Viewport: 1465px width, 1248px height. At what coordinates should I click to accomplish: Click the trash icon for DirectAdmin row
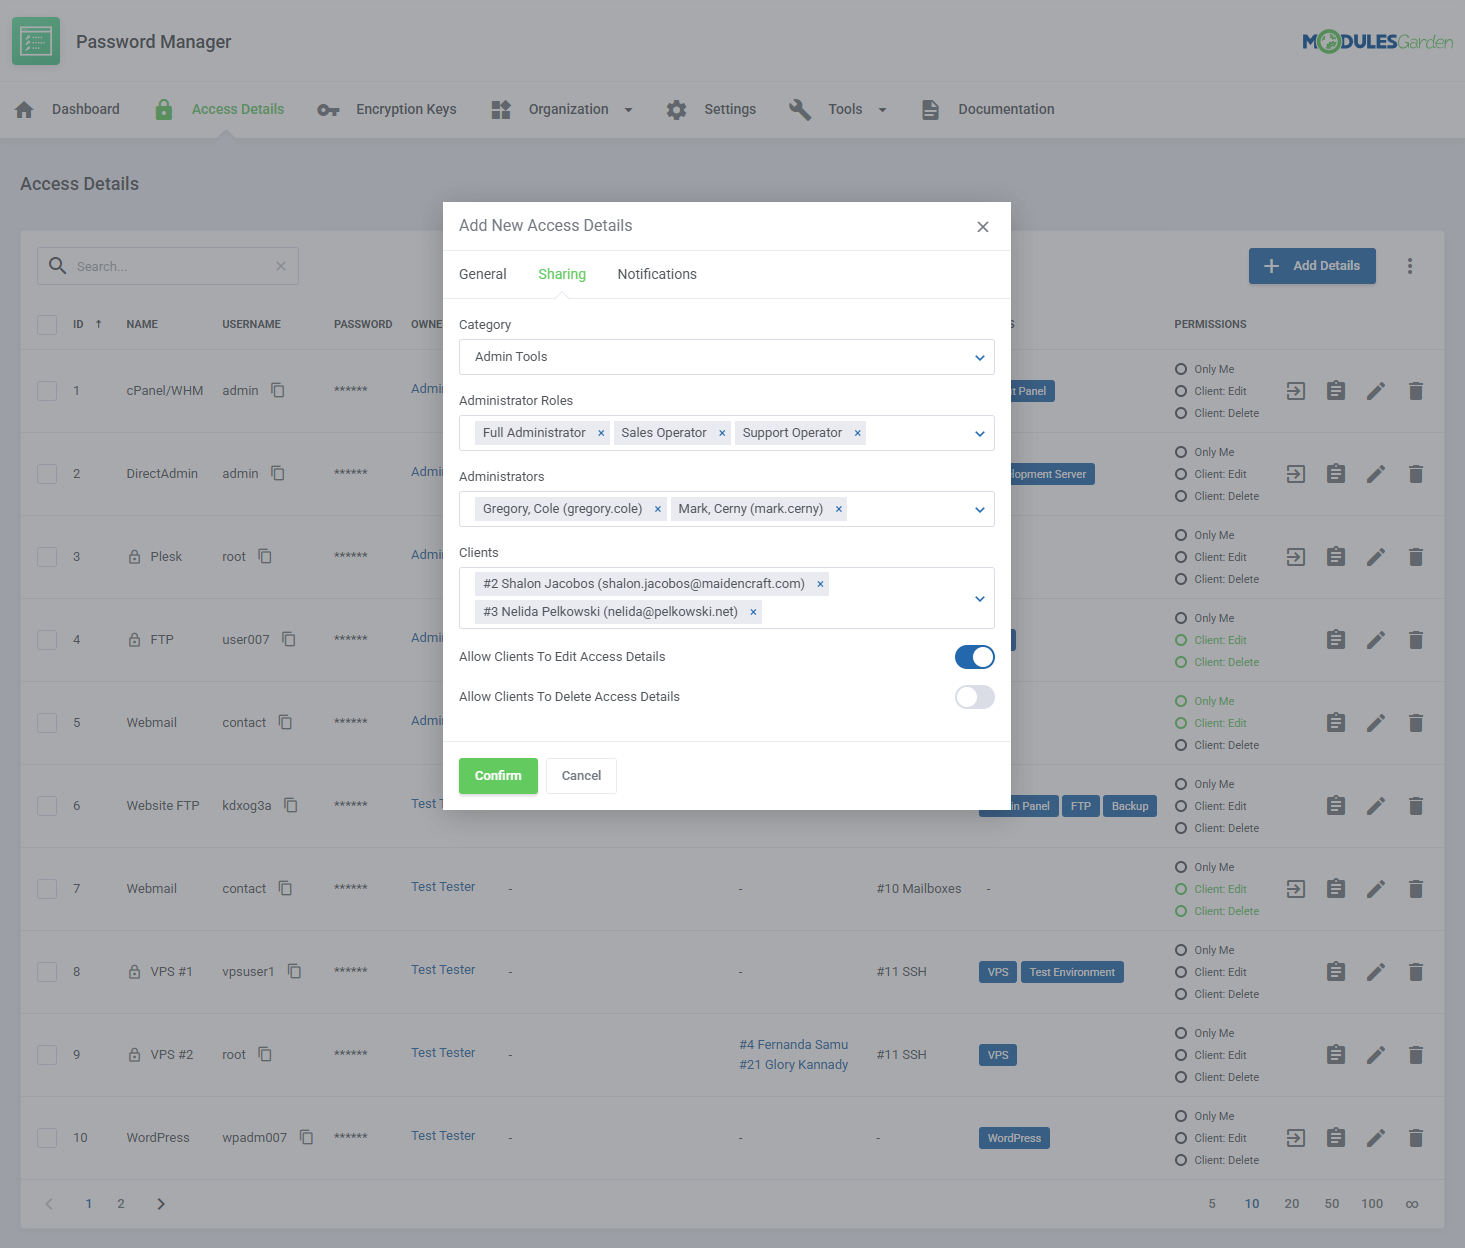(1415, 474)
